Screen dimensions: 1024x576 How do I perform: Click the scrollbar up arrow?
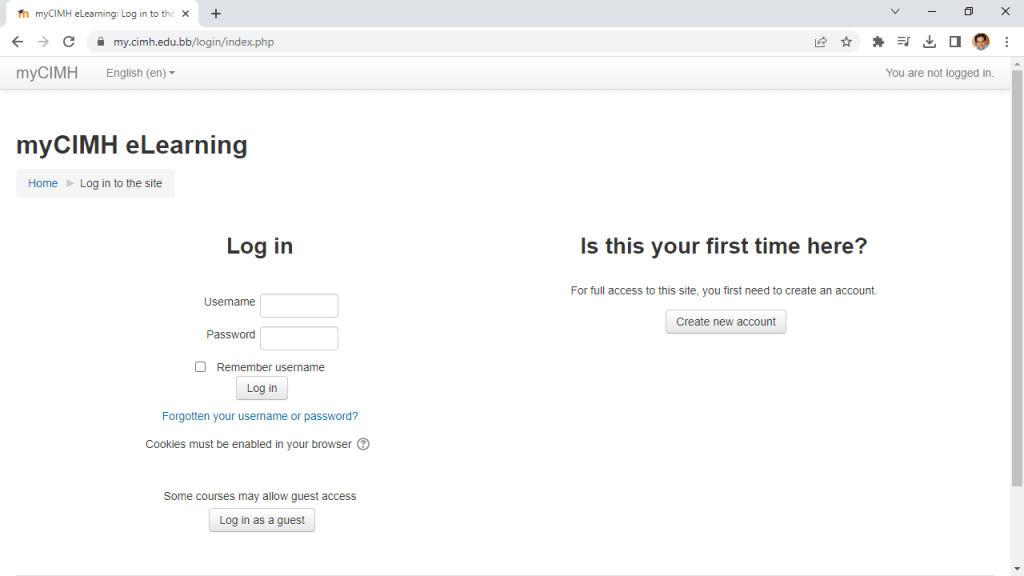1017,64
